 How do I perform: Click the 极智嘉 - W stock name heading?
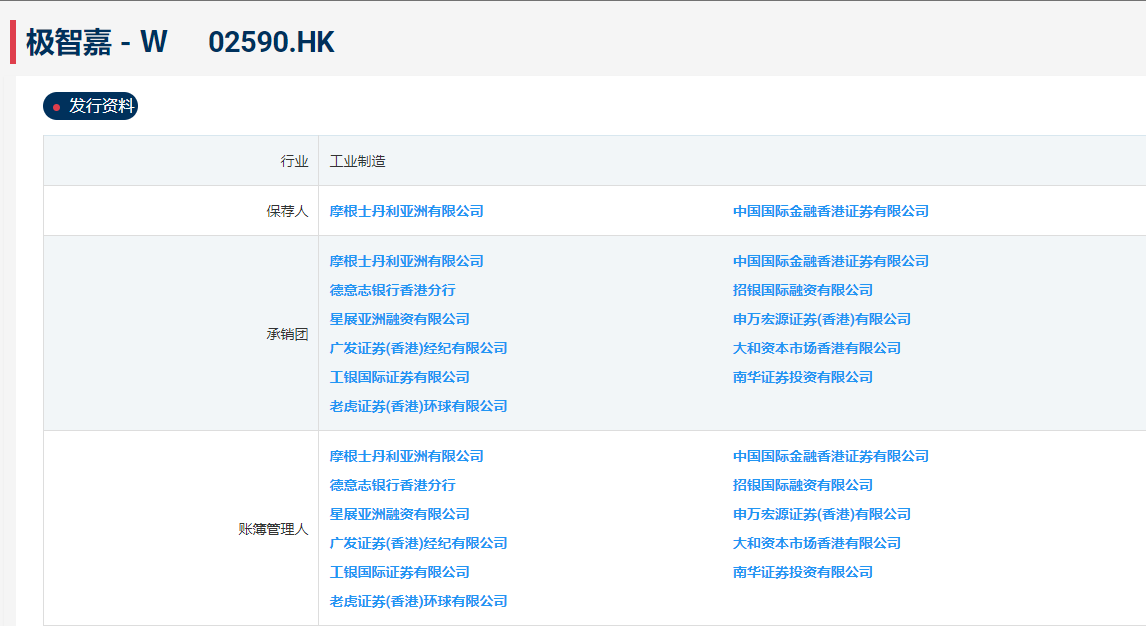pyautogui.click(x=96, y=42)
